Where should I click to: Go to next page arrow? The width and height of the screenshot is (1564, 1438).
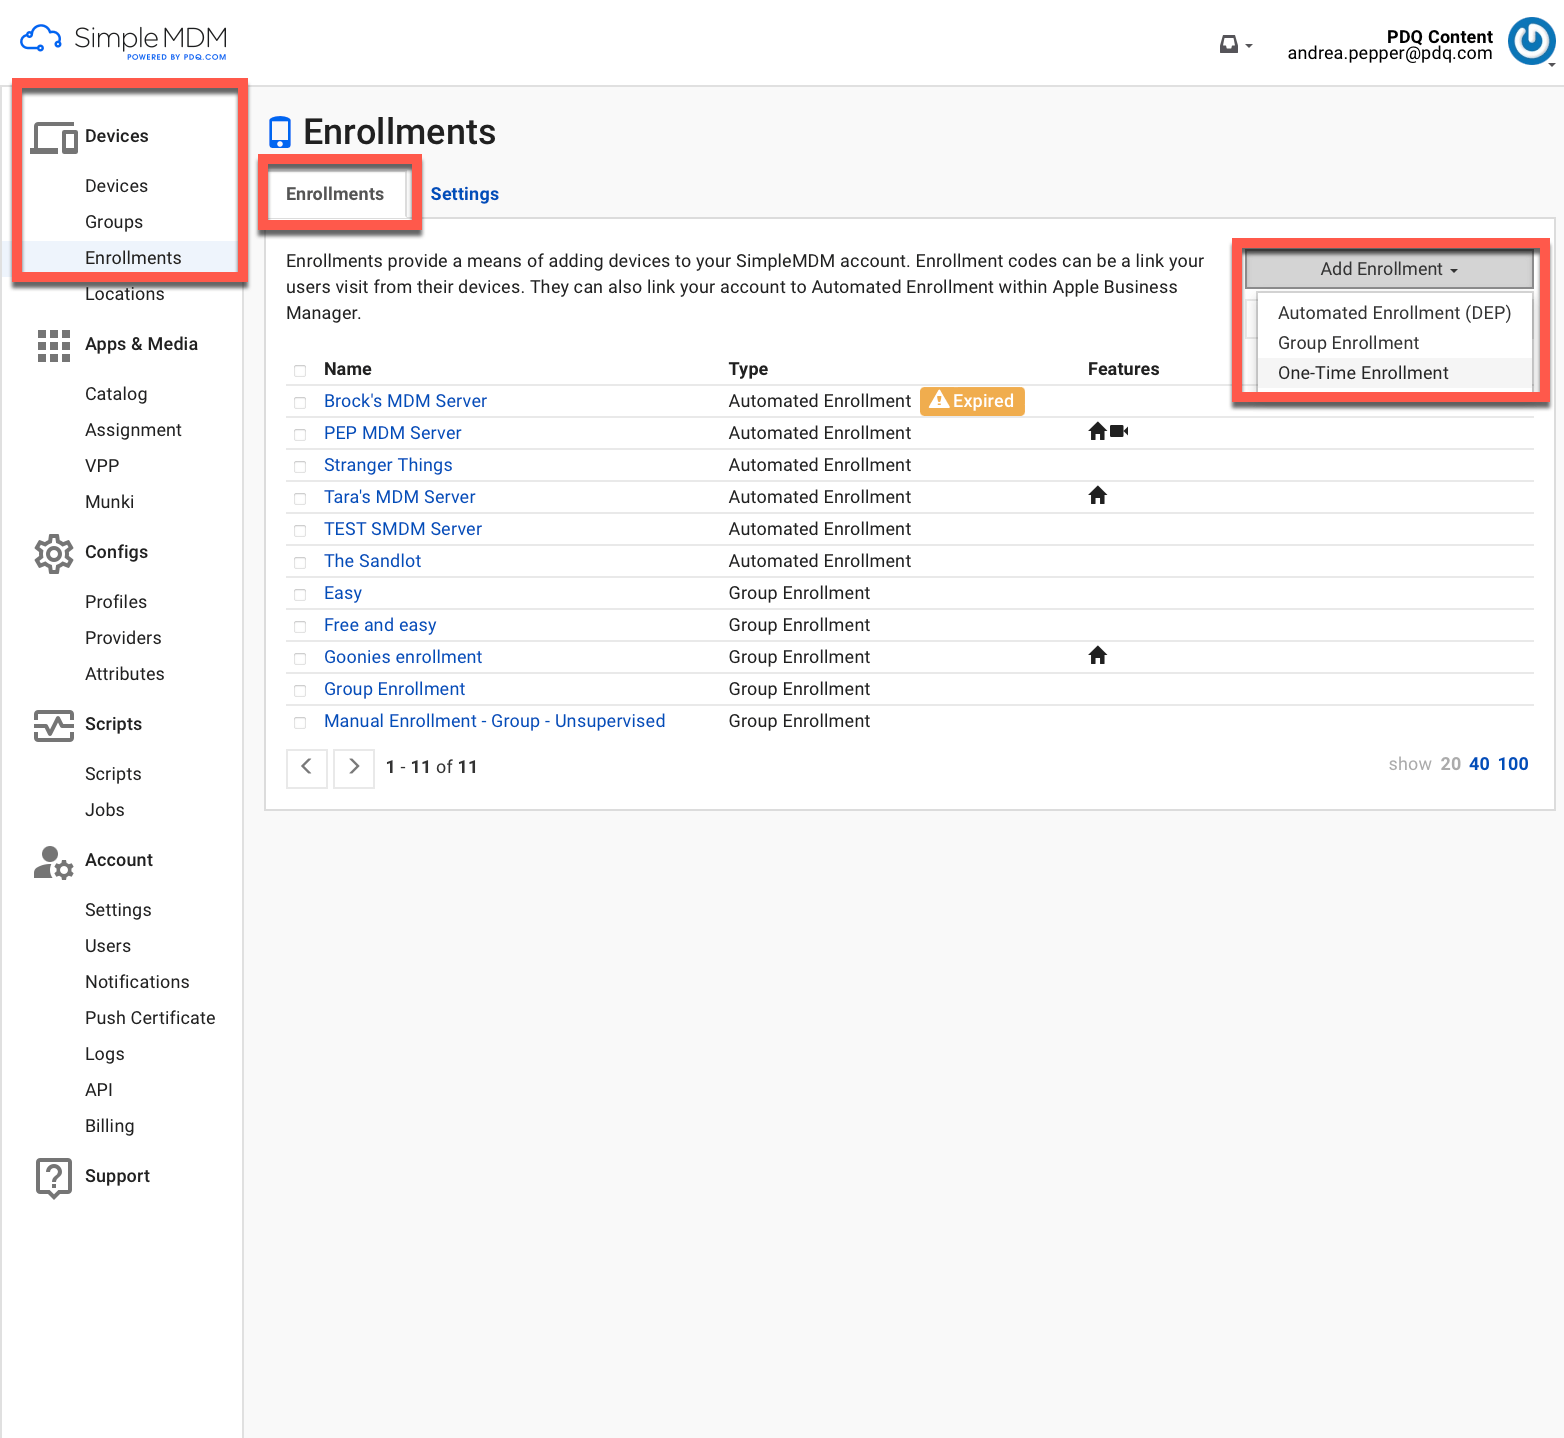[354, 767]
